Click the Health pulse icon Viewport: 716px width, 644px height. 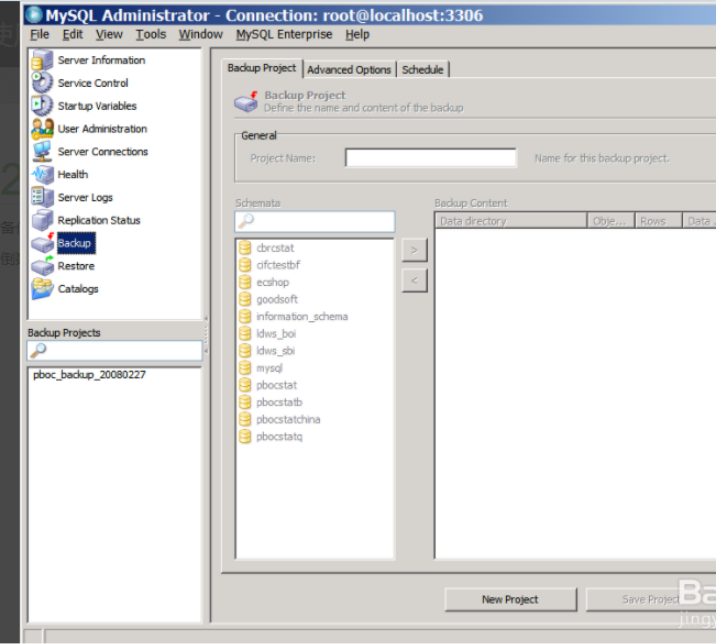point(42,174)
